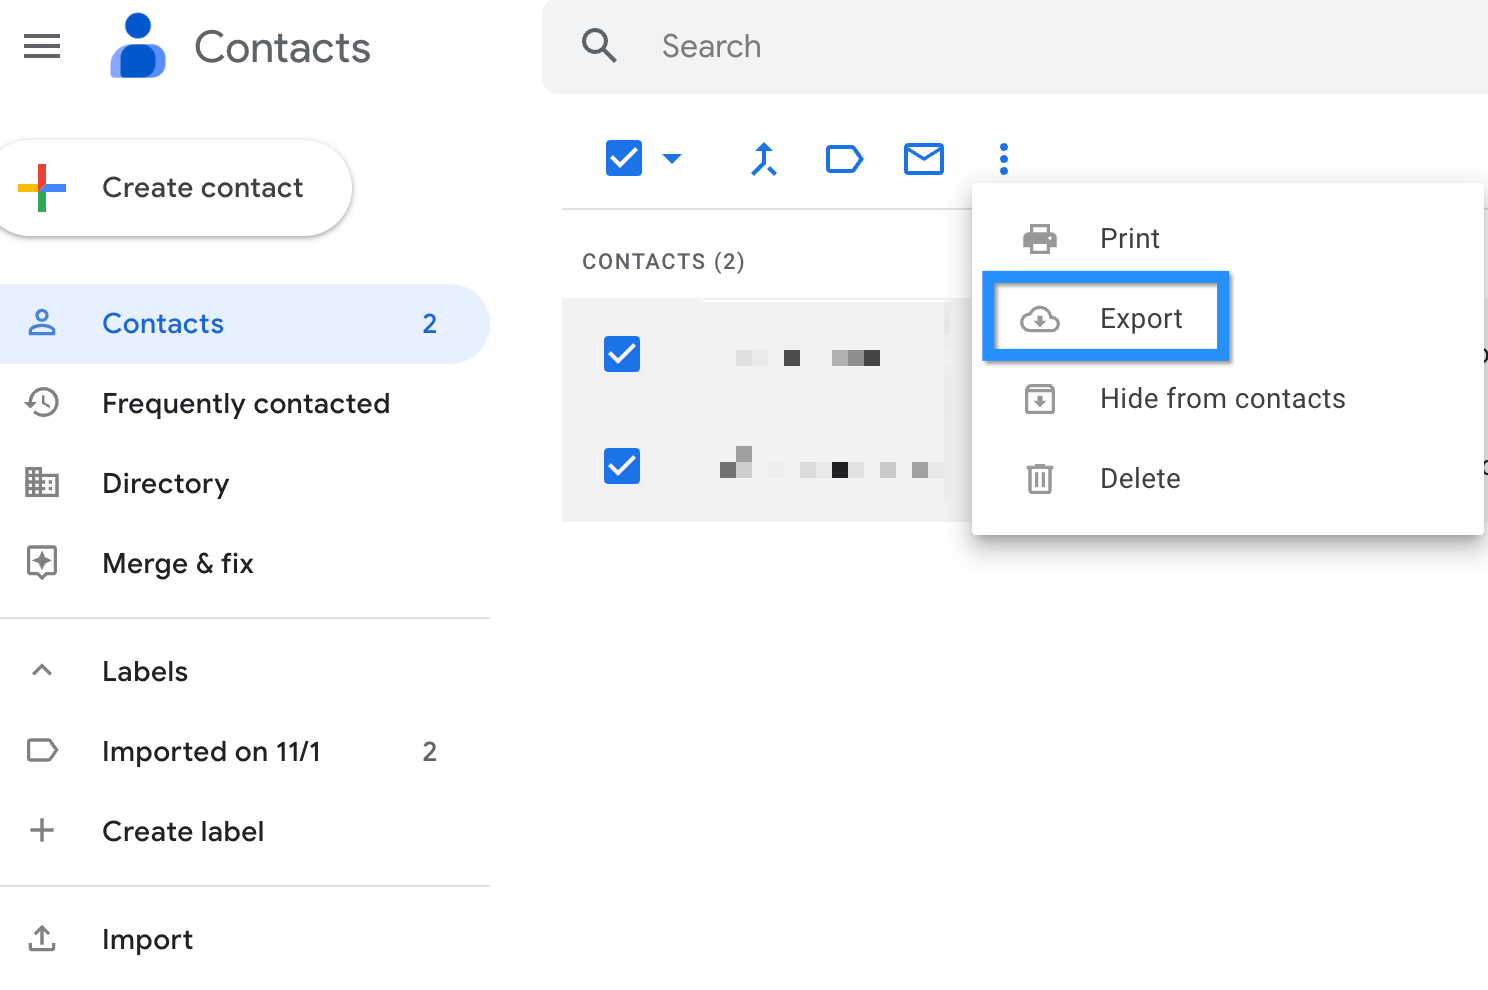Screen dimensions: 1488x990
Task: Click the Print icon in the menu
Action: click(x=1040, y=238)
